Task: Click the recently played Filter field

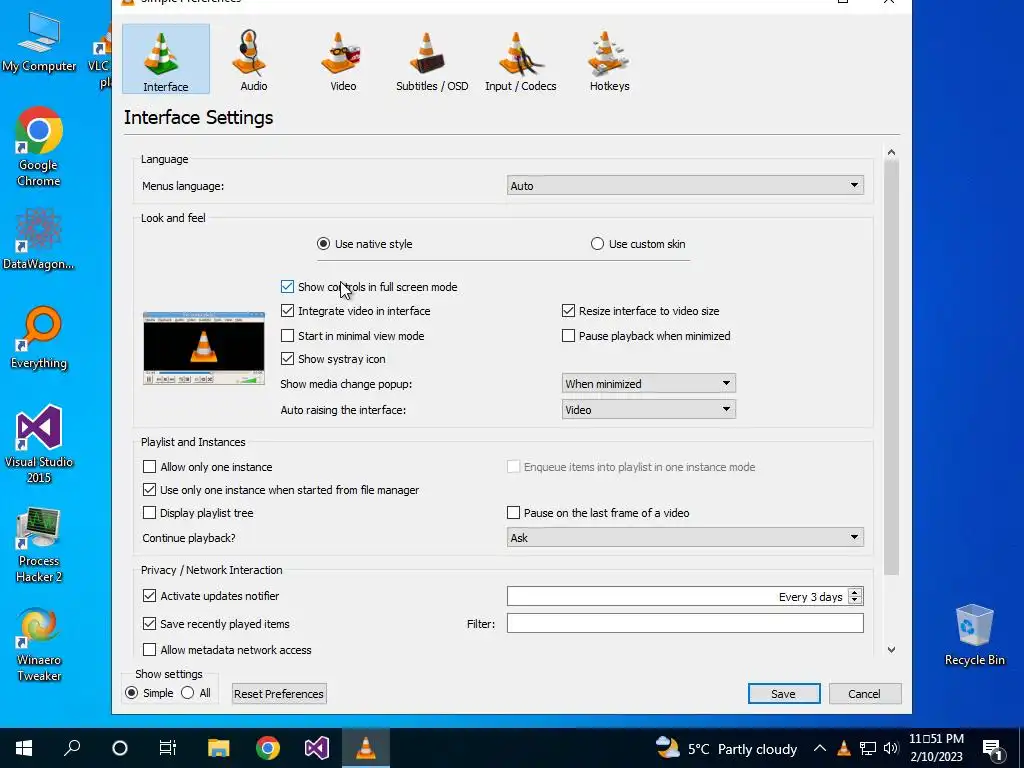Action: point(685,624)
